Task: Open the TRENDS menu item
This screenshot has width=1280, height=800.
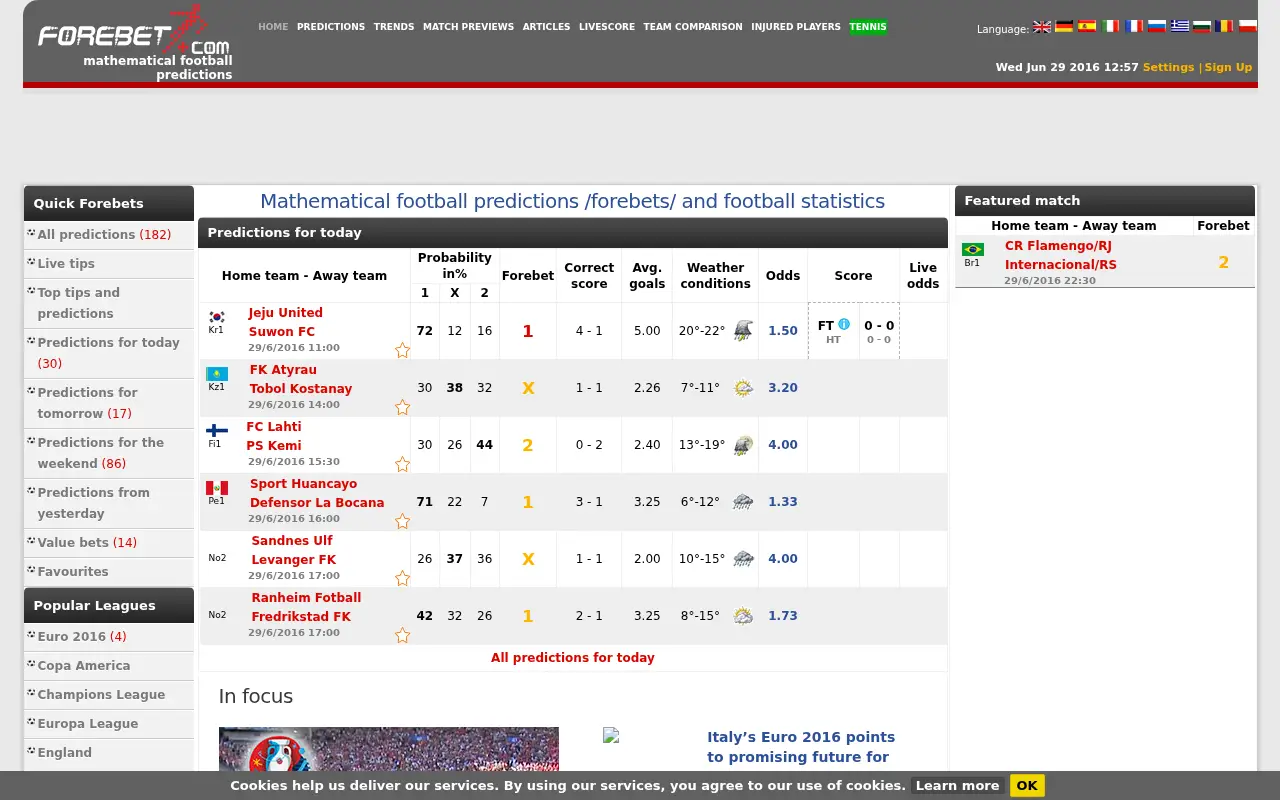Action: pyautogui.click(x=394, y=27)
